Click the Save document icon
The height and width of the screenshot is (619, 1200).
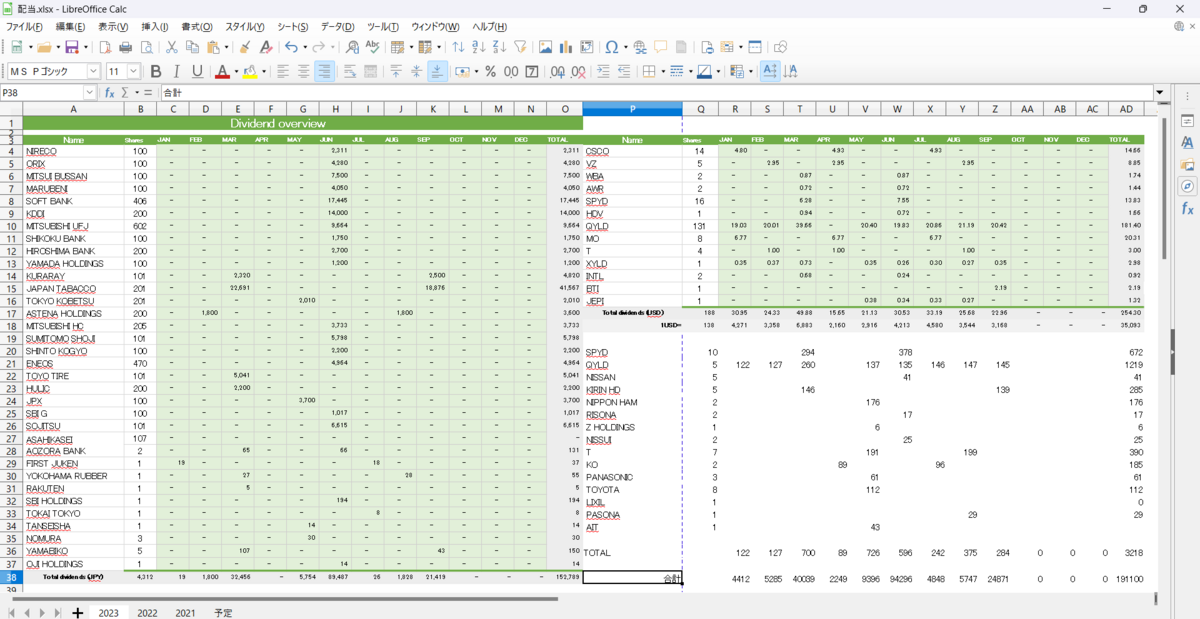pos(72,47)
